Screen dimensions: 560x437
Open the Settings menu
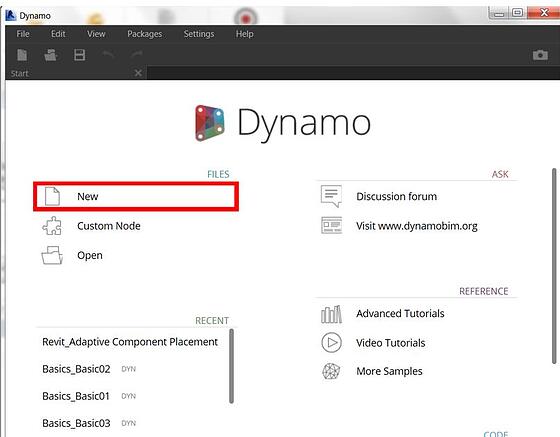point(199,34)
